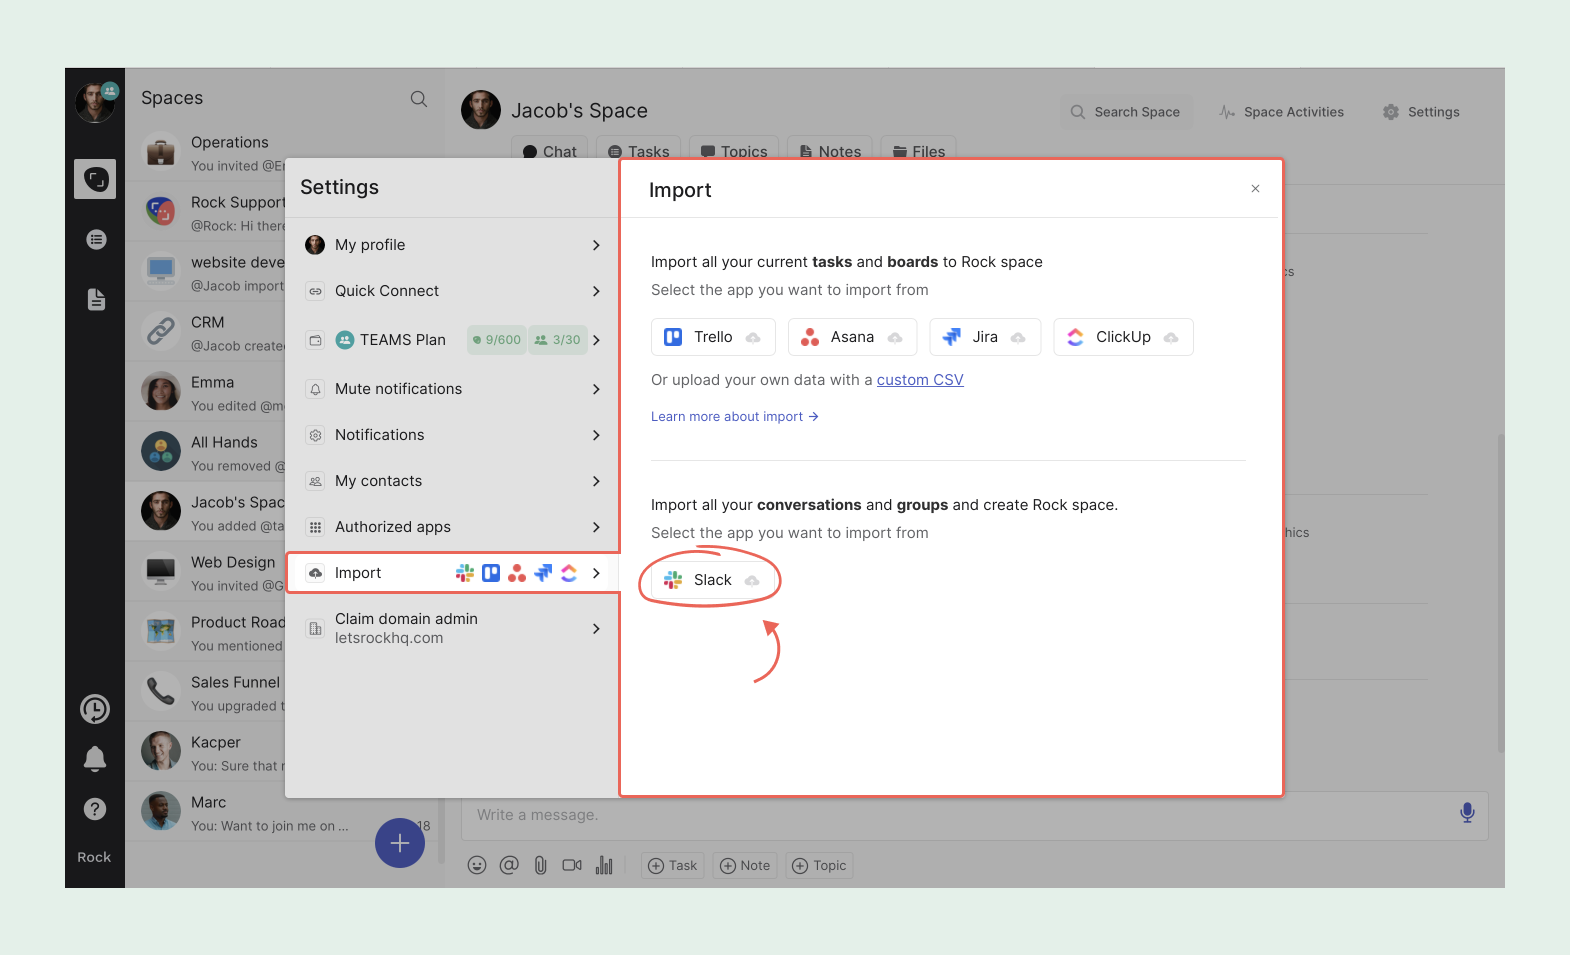
Task: Open the notes document icon in left rail
Action: pyautogui.click(x=96, y=299)
